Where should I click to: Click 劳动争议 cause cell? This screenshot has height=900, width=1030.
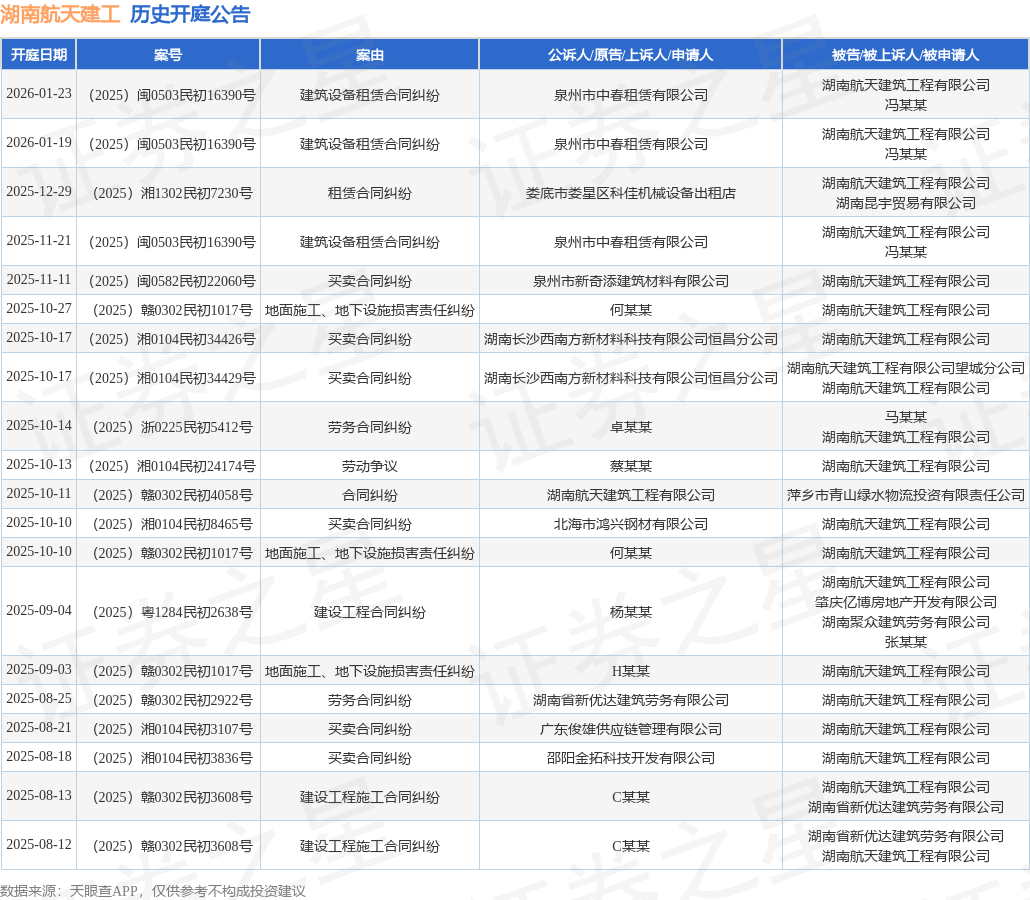click(x=370, y=466)
